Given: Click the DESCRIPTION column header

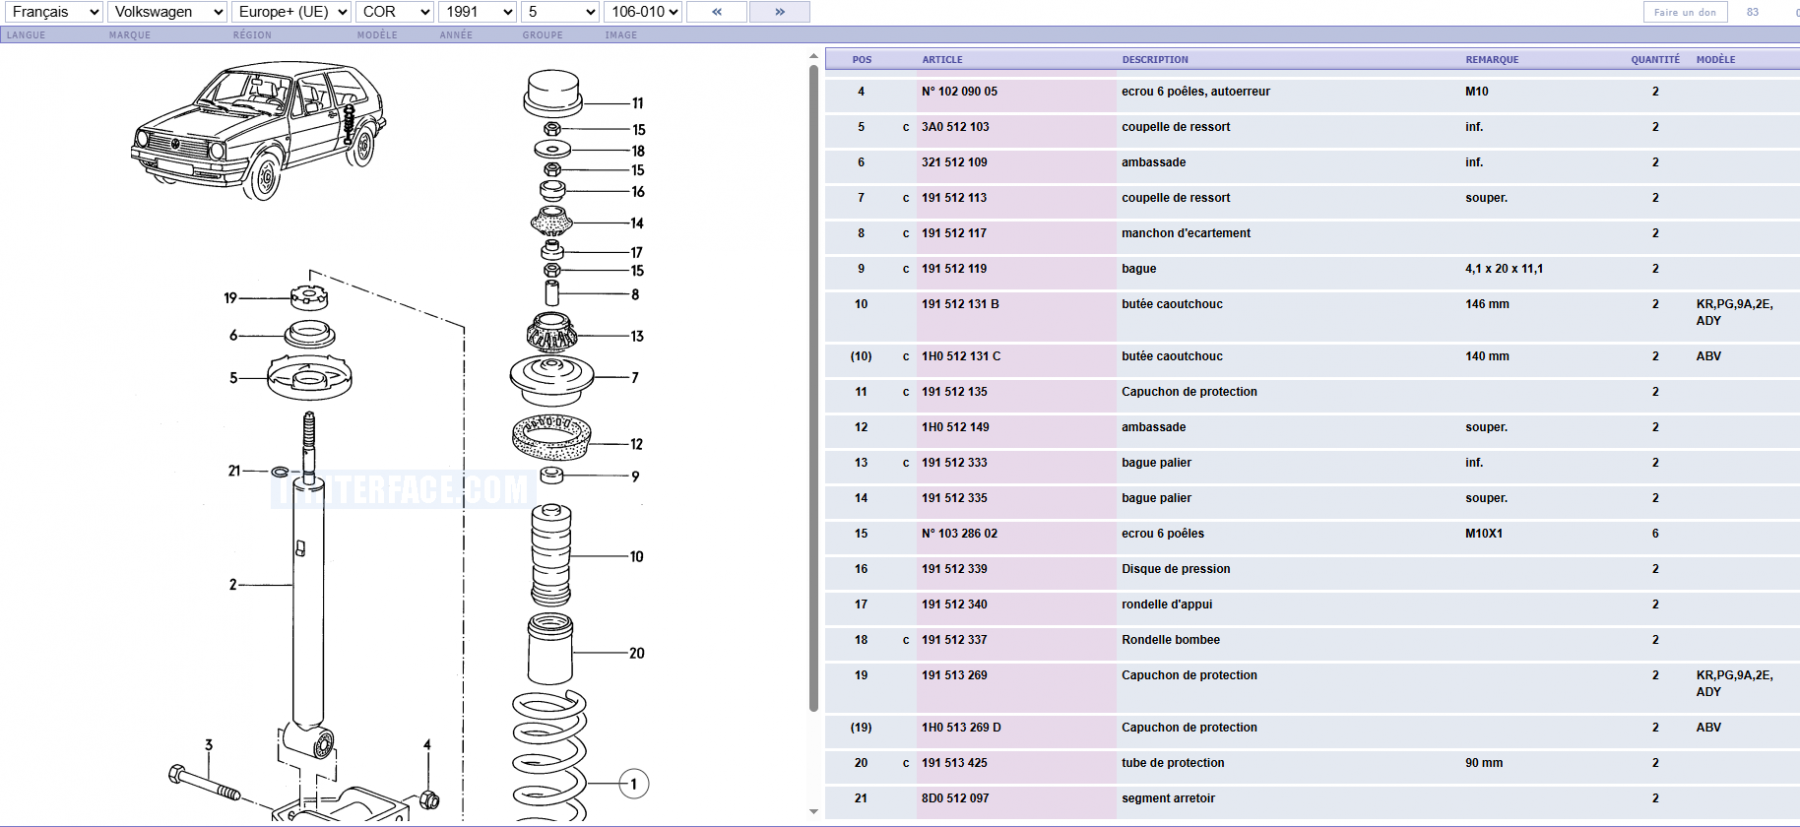Looking at the screenshot, I should 1155,60.
